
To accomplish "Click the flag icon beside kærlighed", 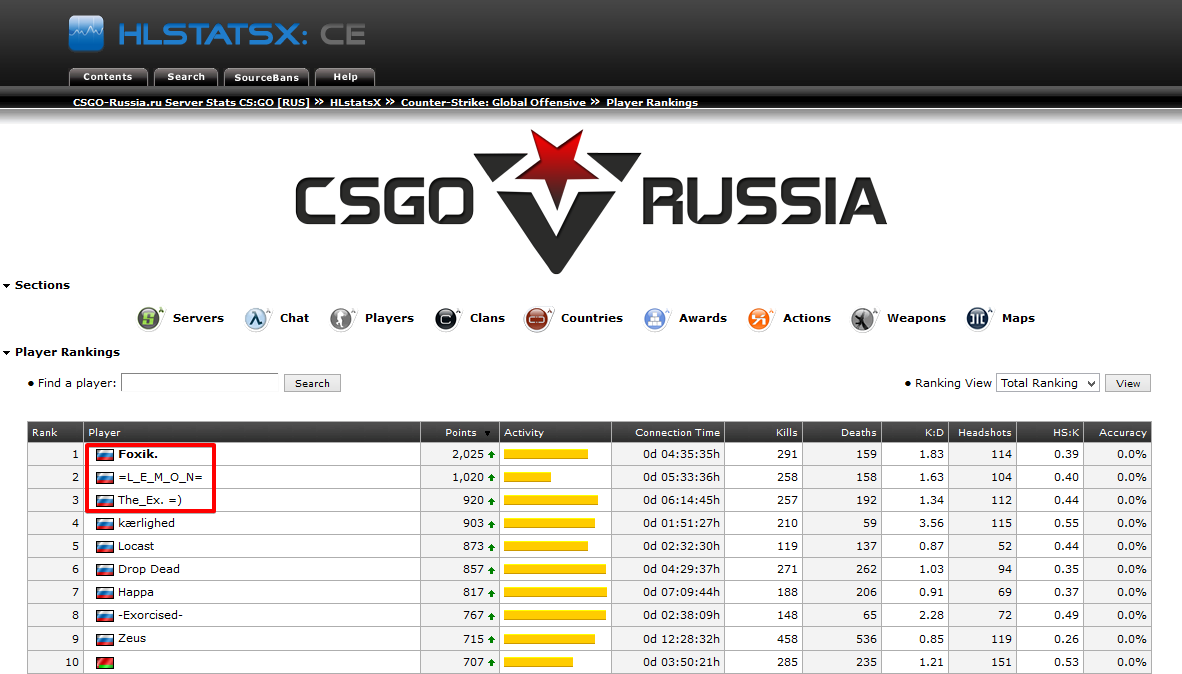I will point(105,524).
